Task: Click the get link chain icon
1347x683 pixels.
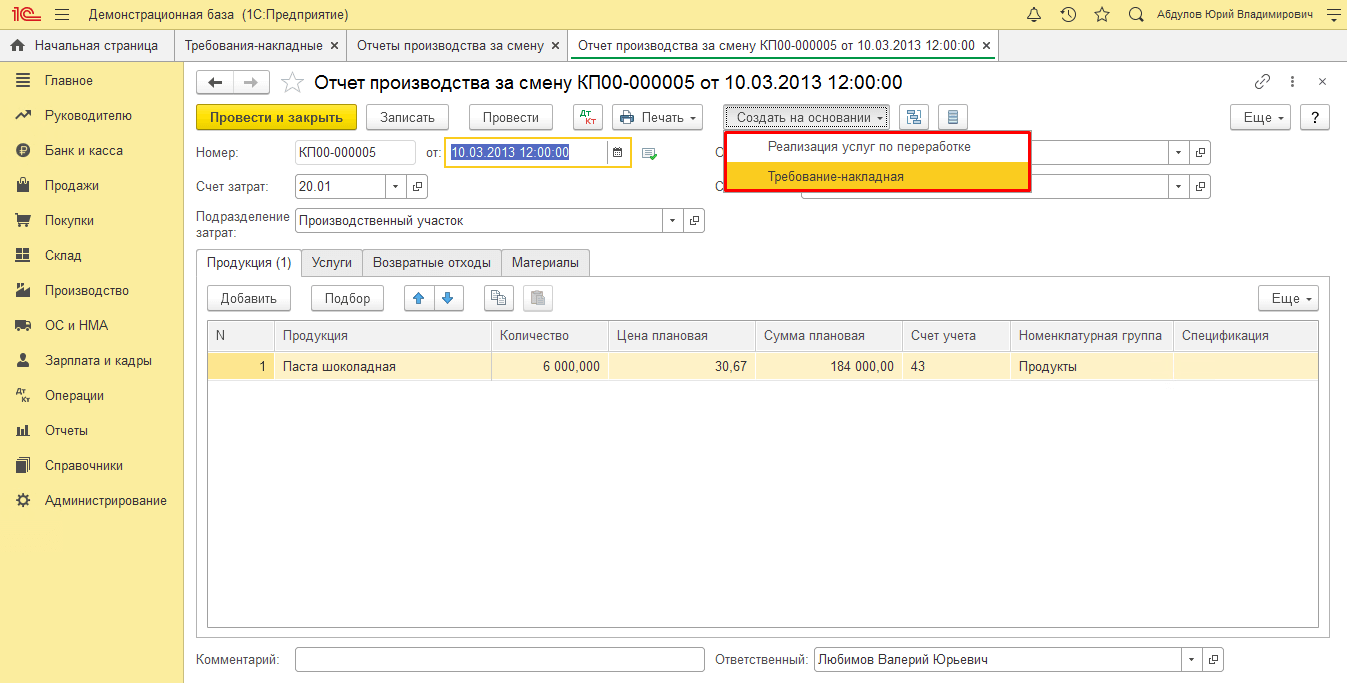Action: [1262, 82]
